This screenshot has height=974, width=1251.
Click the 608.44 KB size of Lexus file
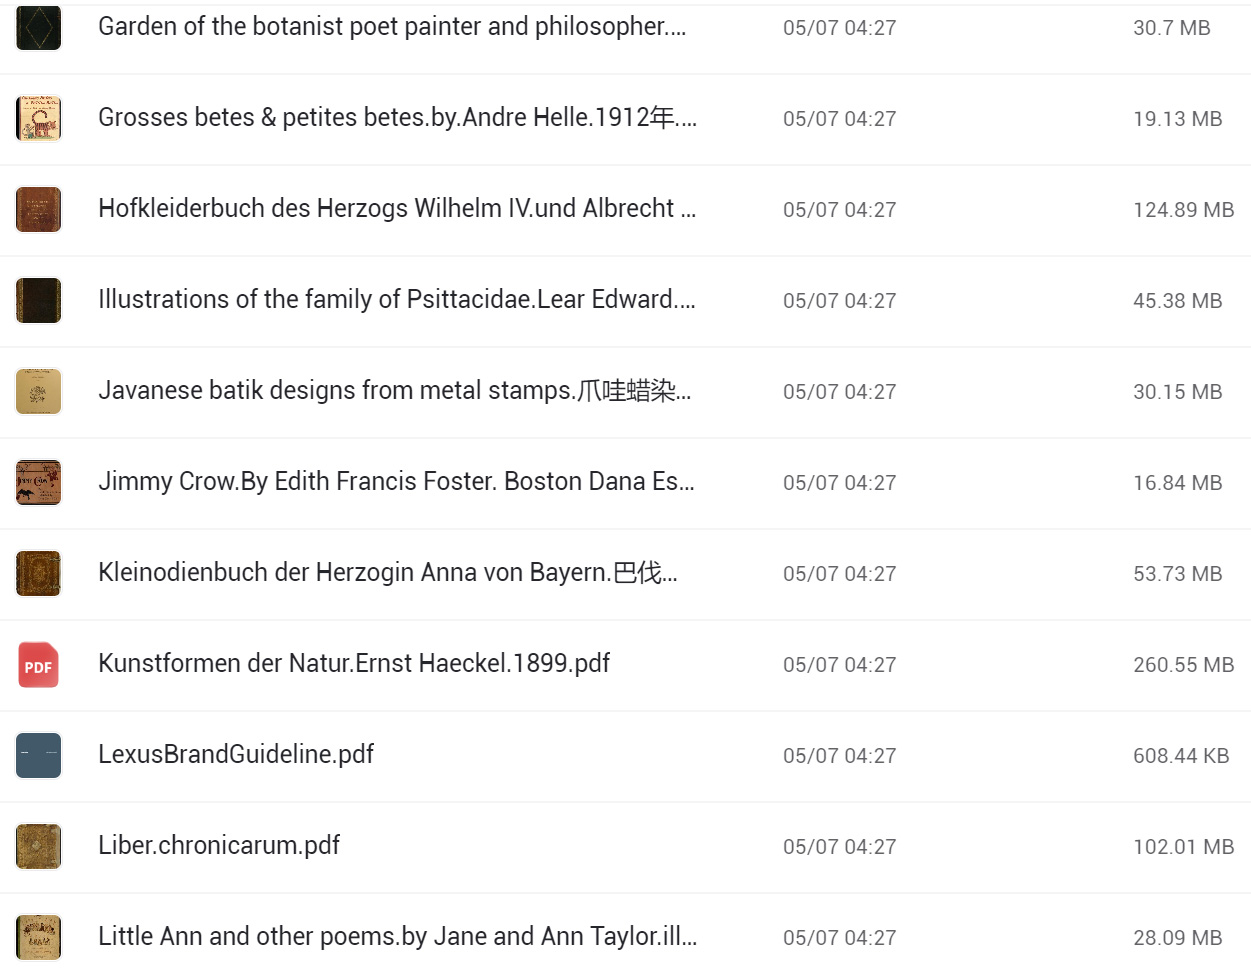(x=1181, y=756)
